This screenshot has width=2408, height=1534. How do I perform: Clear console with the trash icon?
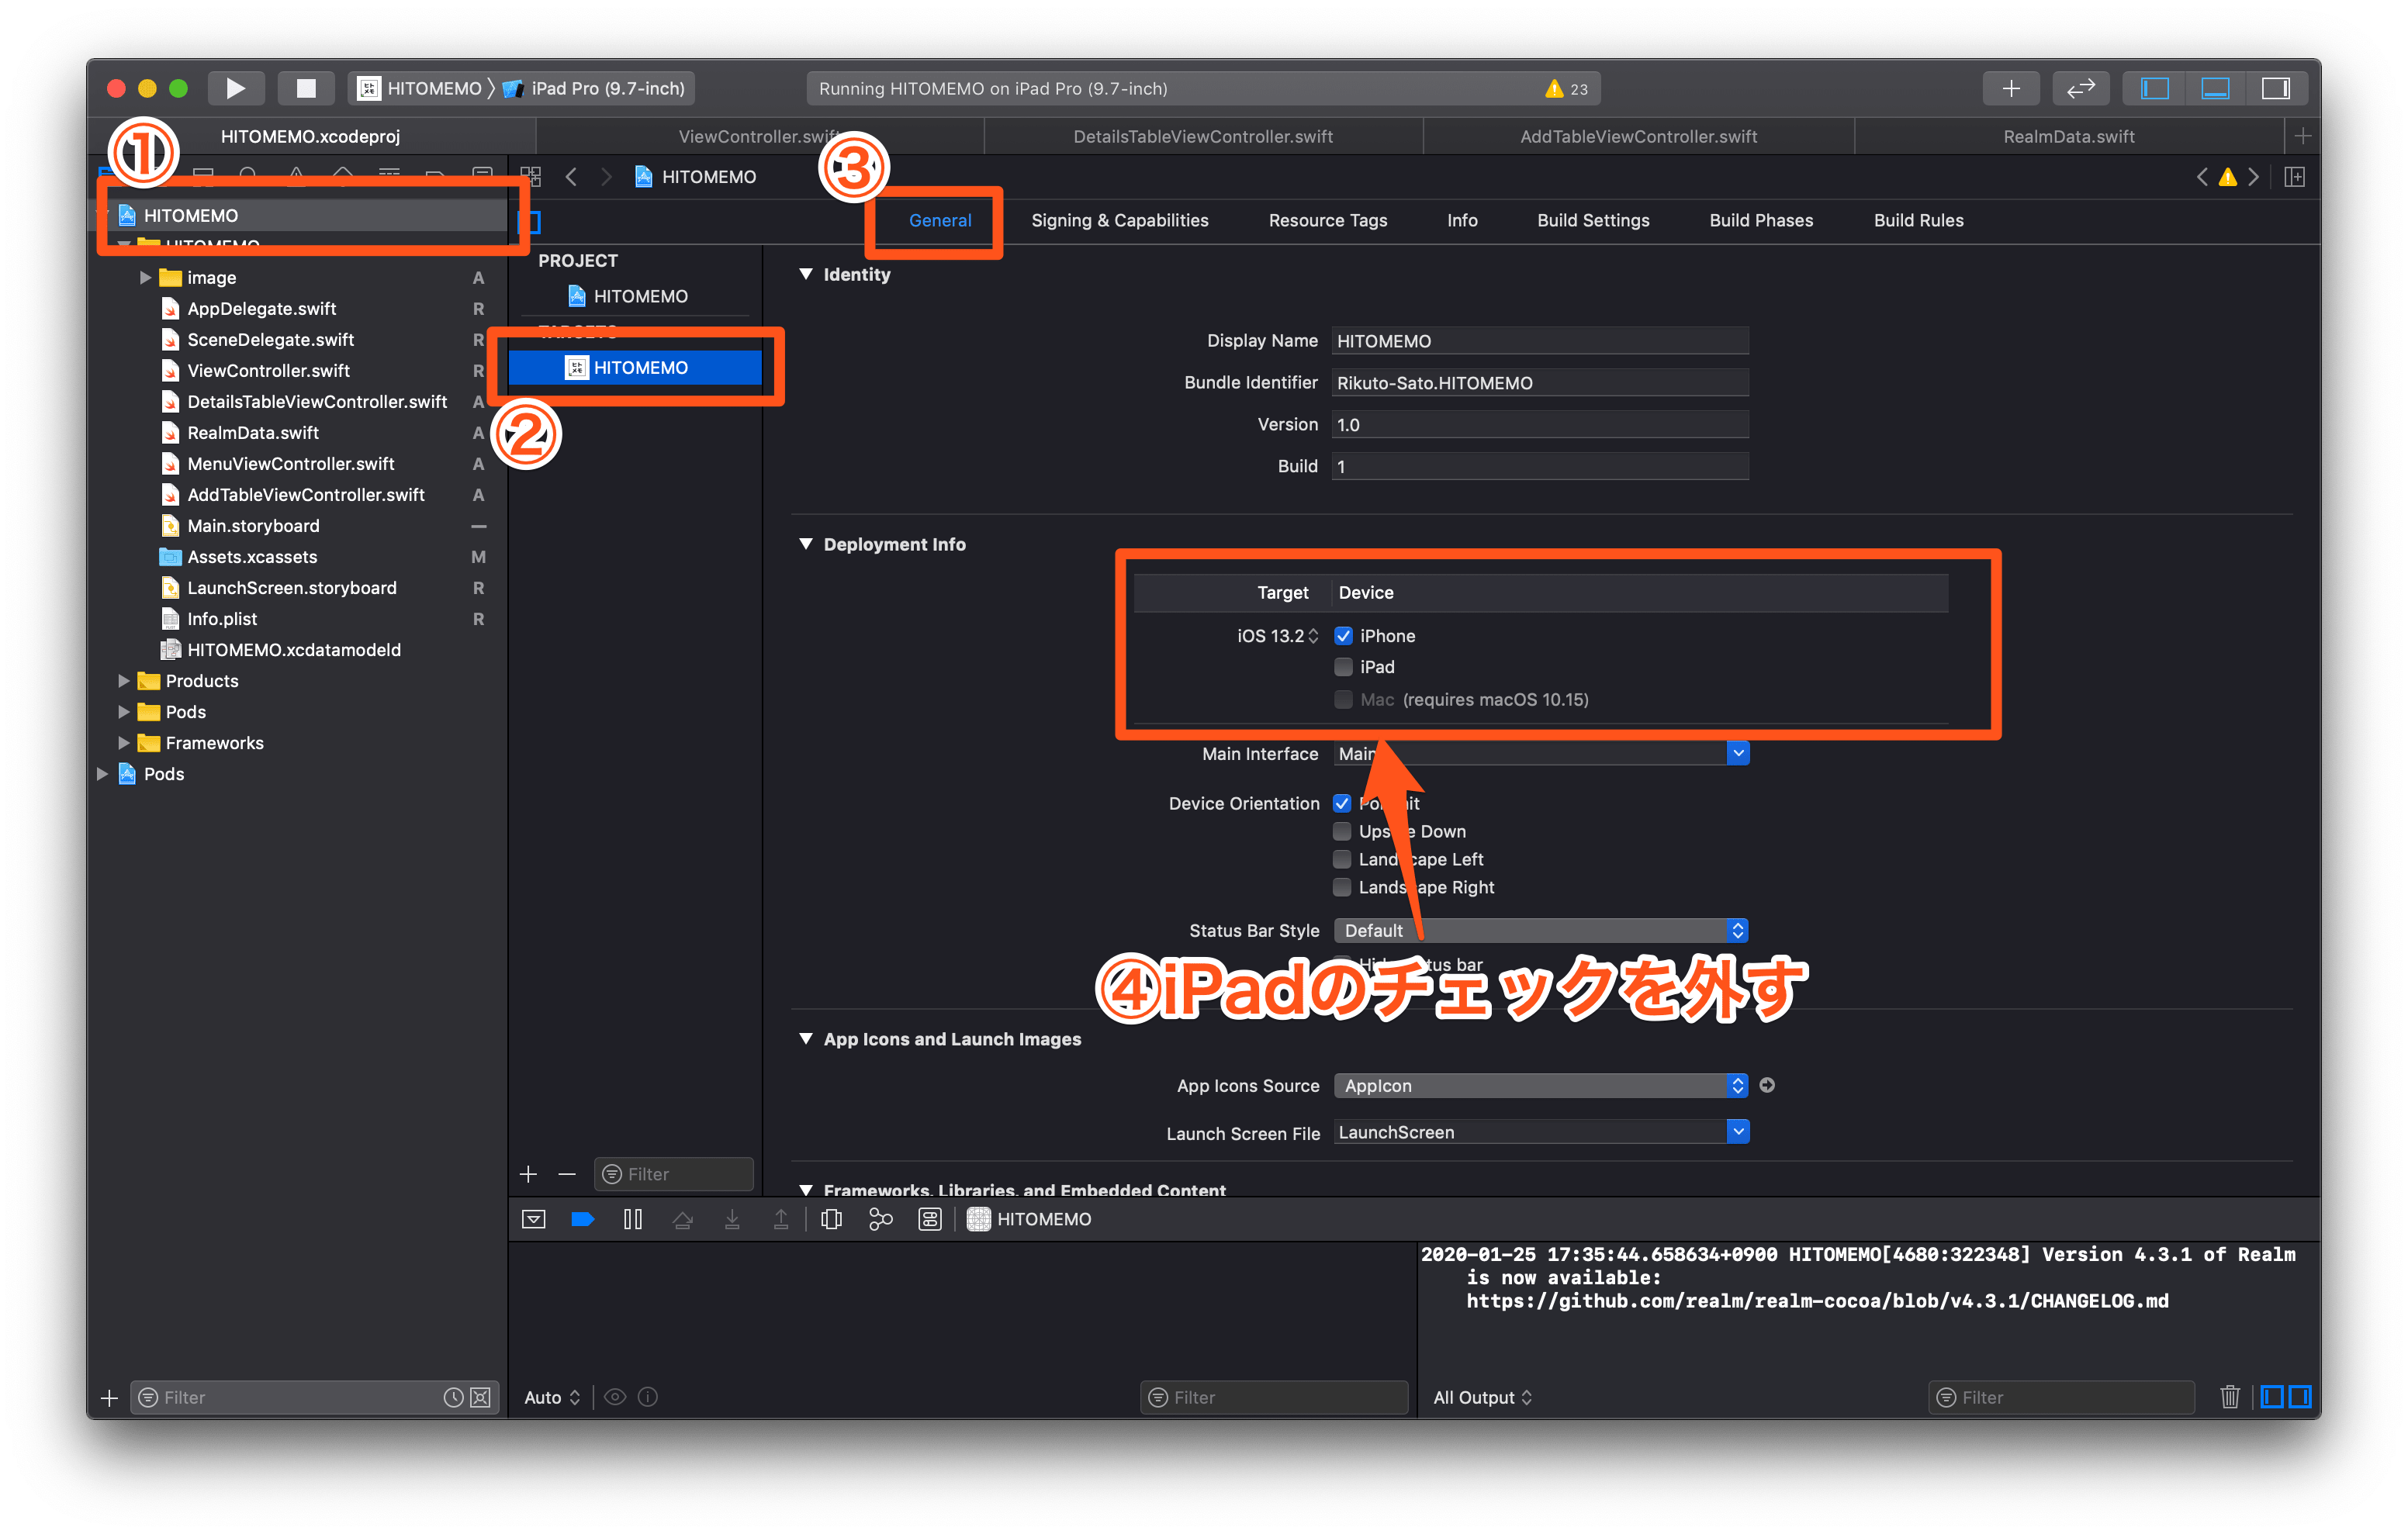[2229, 1397]
